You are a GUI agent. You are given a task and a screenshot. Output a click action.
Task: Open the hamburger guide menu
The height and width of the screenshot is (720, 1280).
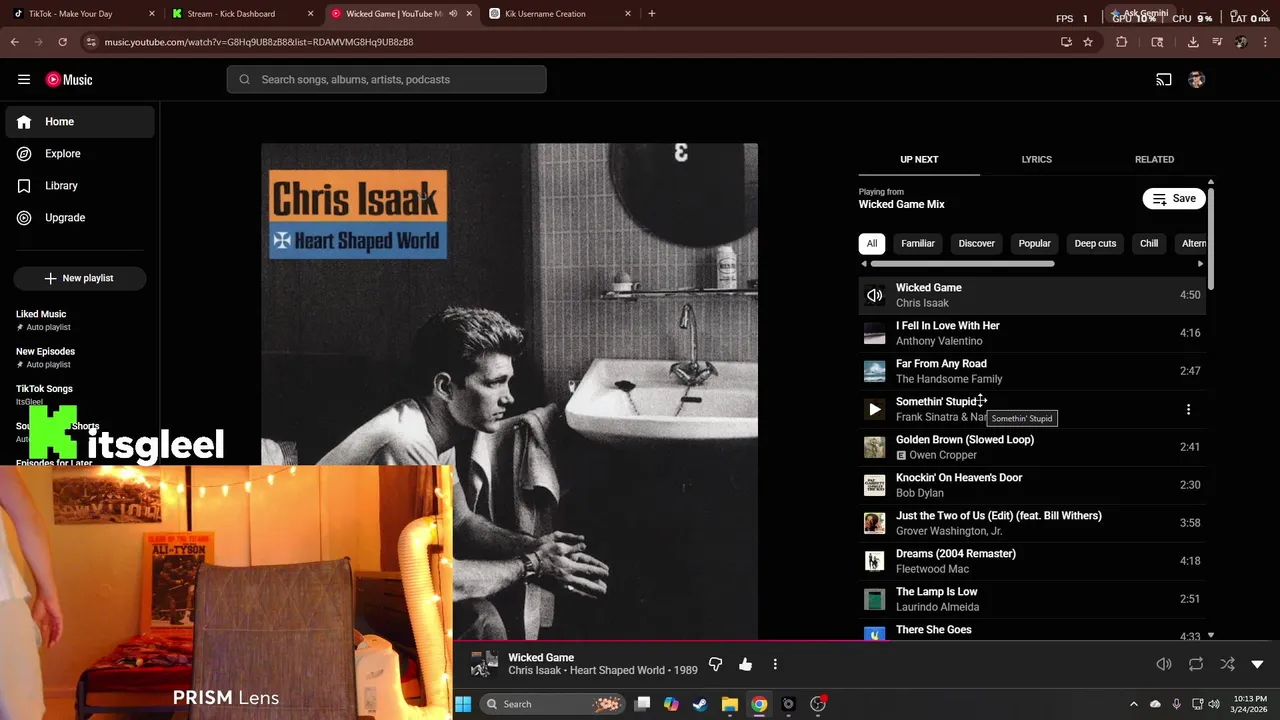click(x=24, y=80)
